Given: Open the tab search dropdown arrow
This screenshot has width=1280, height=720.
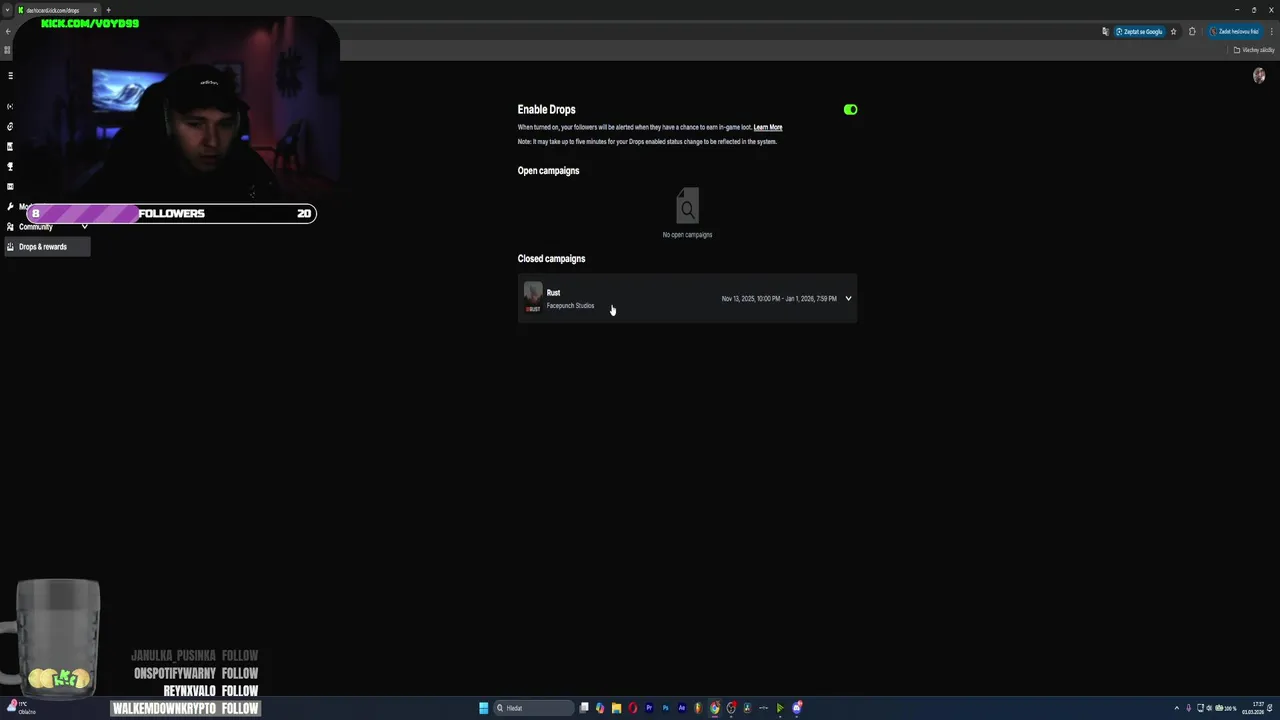Looking at the screenshot, I should coord(7,10).
